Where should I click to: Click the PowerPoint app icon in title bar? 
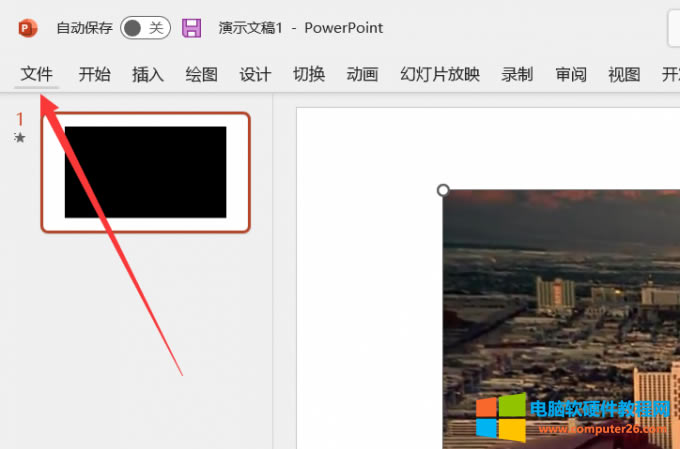[27, 28]
